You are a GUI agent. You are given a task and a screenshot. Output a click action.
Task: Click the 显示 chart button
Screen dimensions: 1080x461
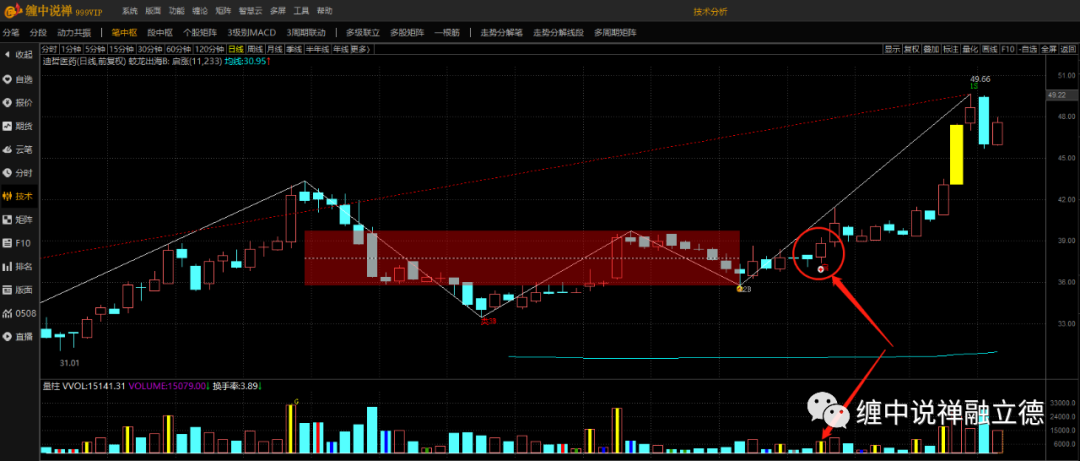pos(892,49)
